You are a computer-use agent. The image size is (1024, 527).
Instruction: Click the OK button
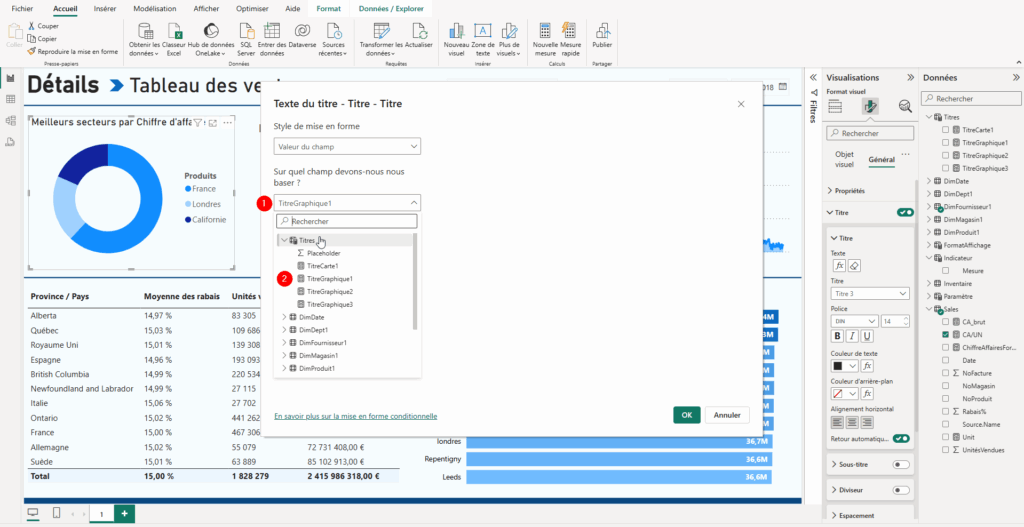[687, 415]
